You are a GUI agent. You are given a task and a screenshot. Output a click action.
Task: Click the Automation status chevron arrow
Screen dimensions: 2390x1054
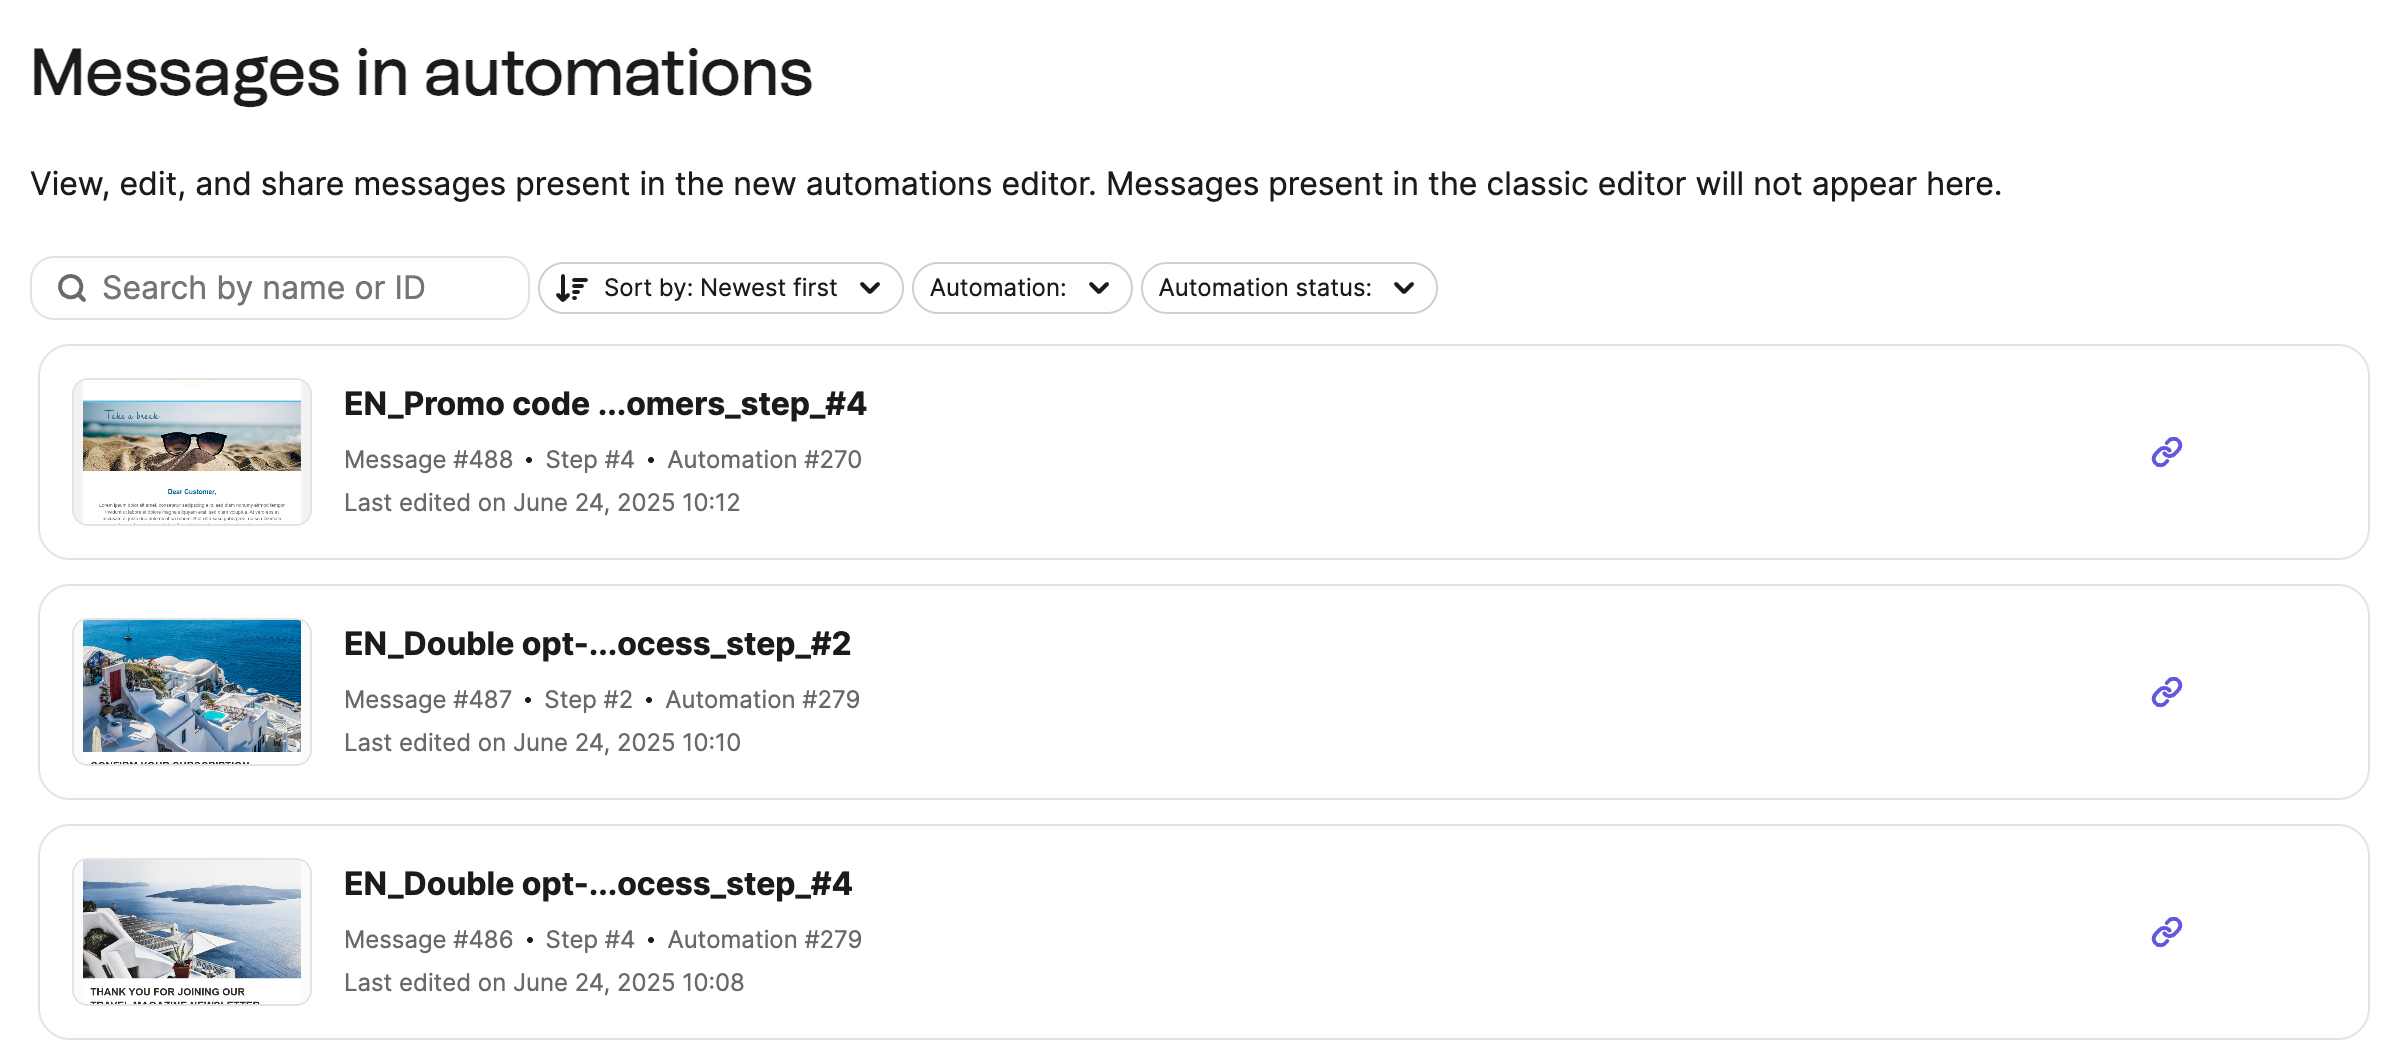pyautogui.click(x=1404, y=288)
